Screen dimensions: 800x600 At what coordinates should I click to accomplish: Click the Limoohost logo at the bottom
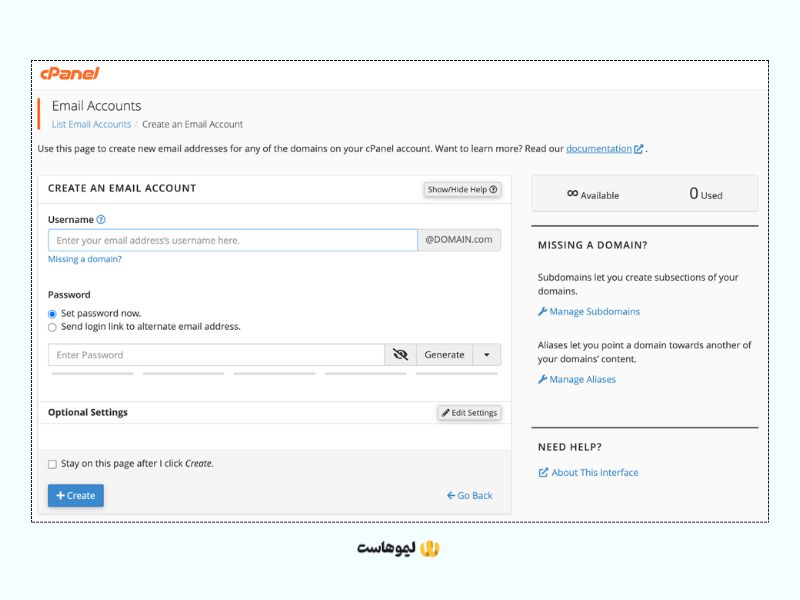[x=398, y=548]
